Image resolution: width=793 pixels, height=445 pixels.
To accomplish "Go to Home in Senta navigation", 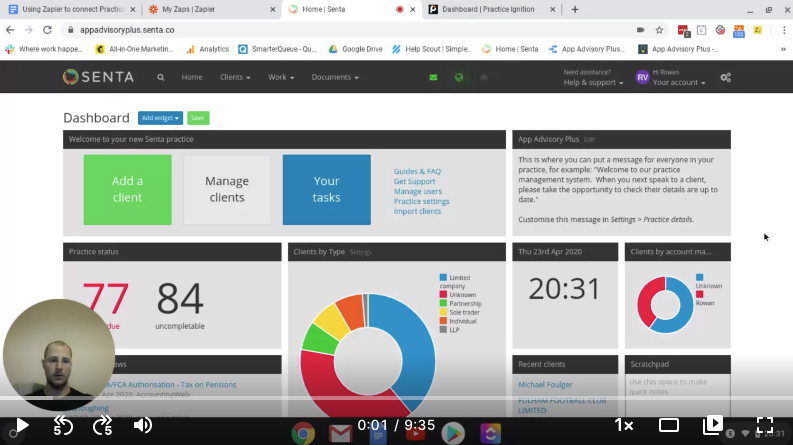I will pos(192,77).
